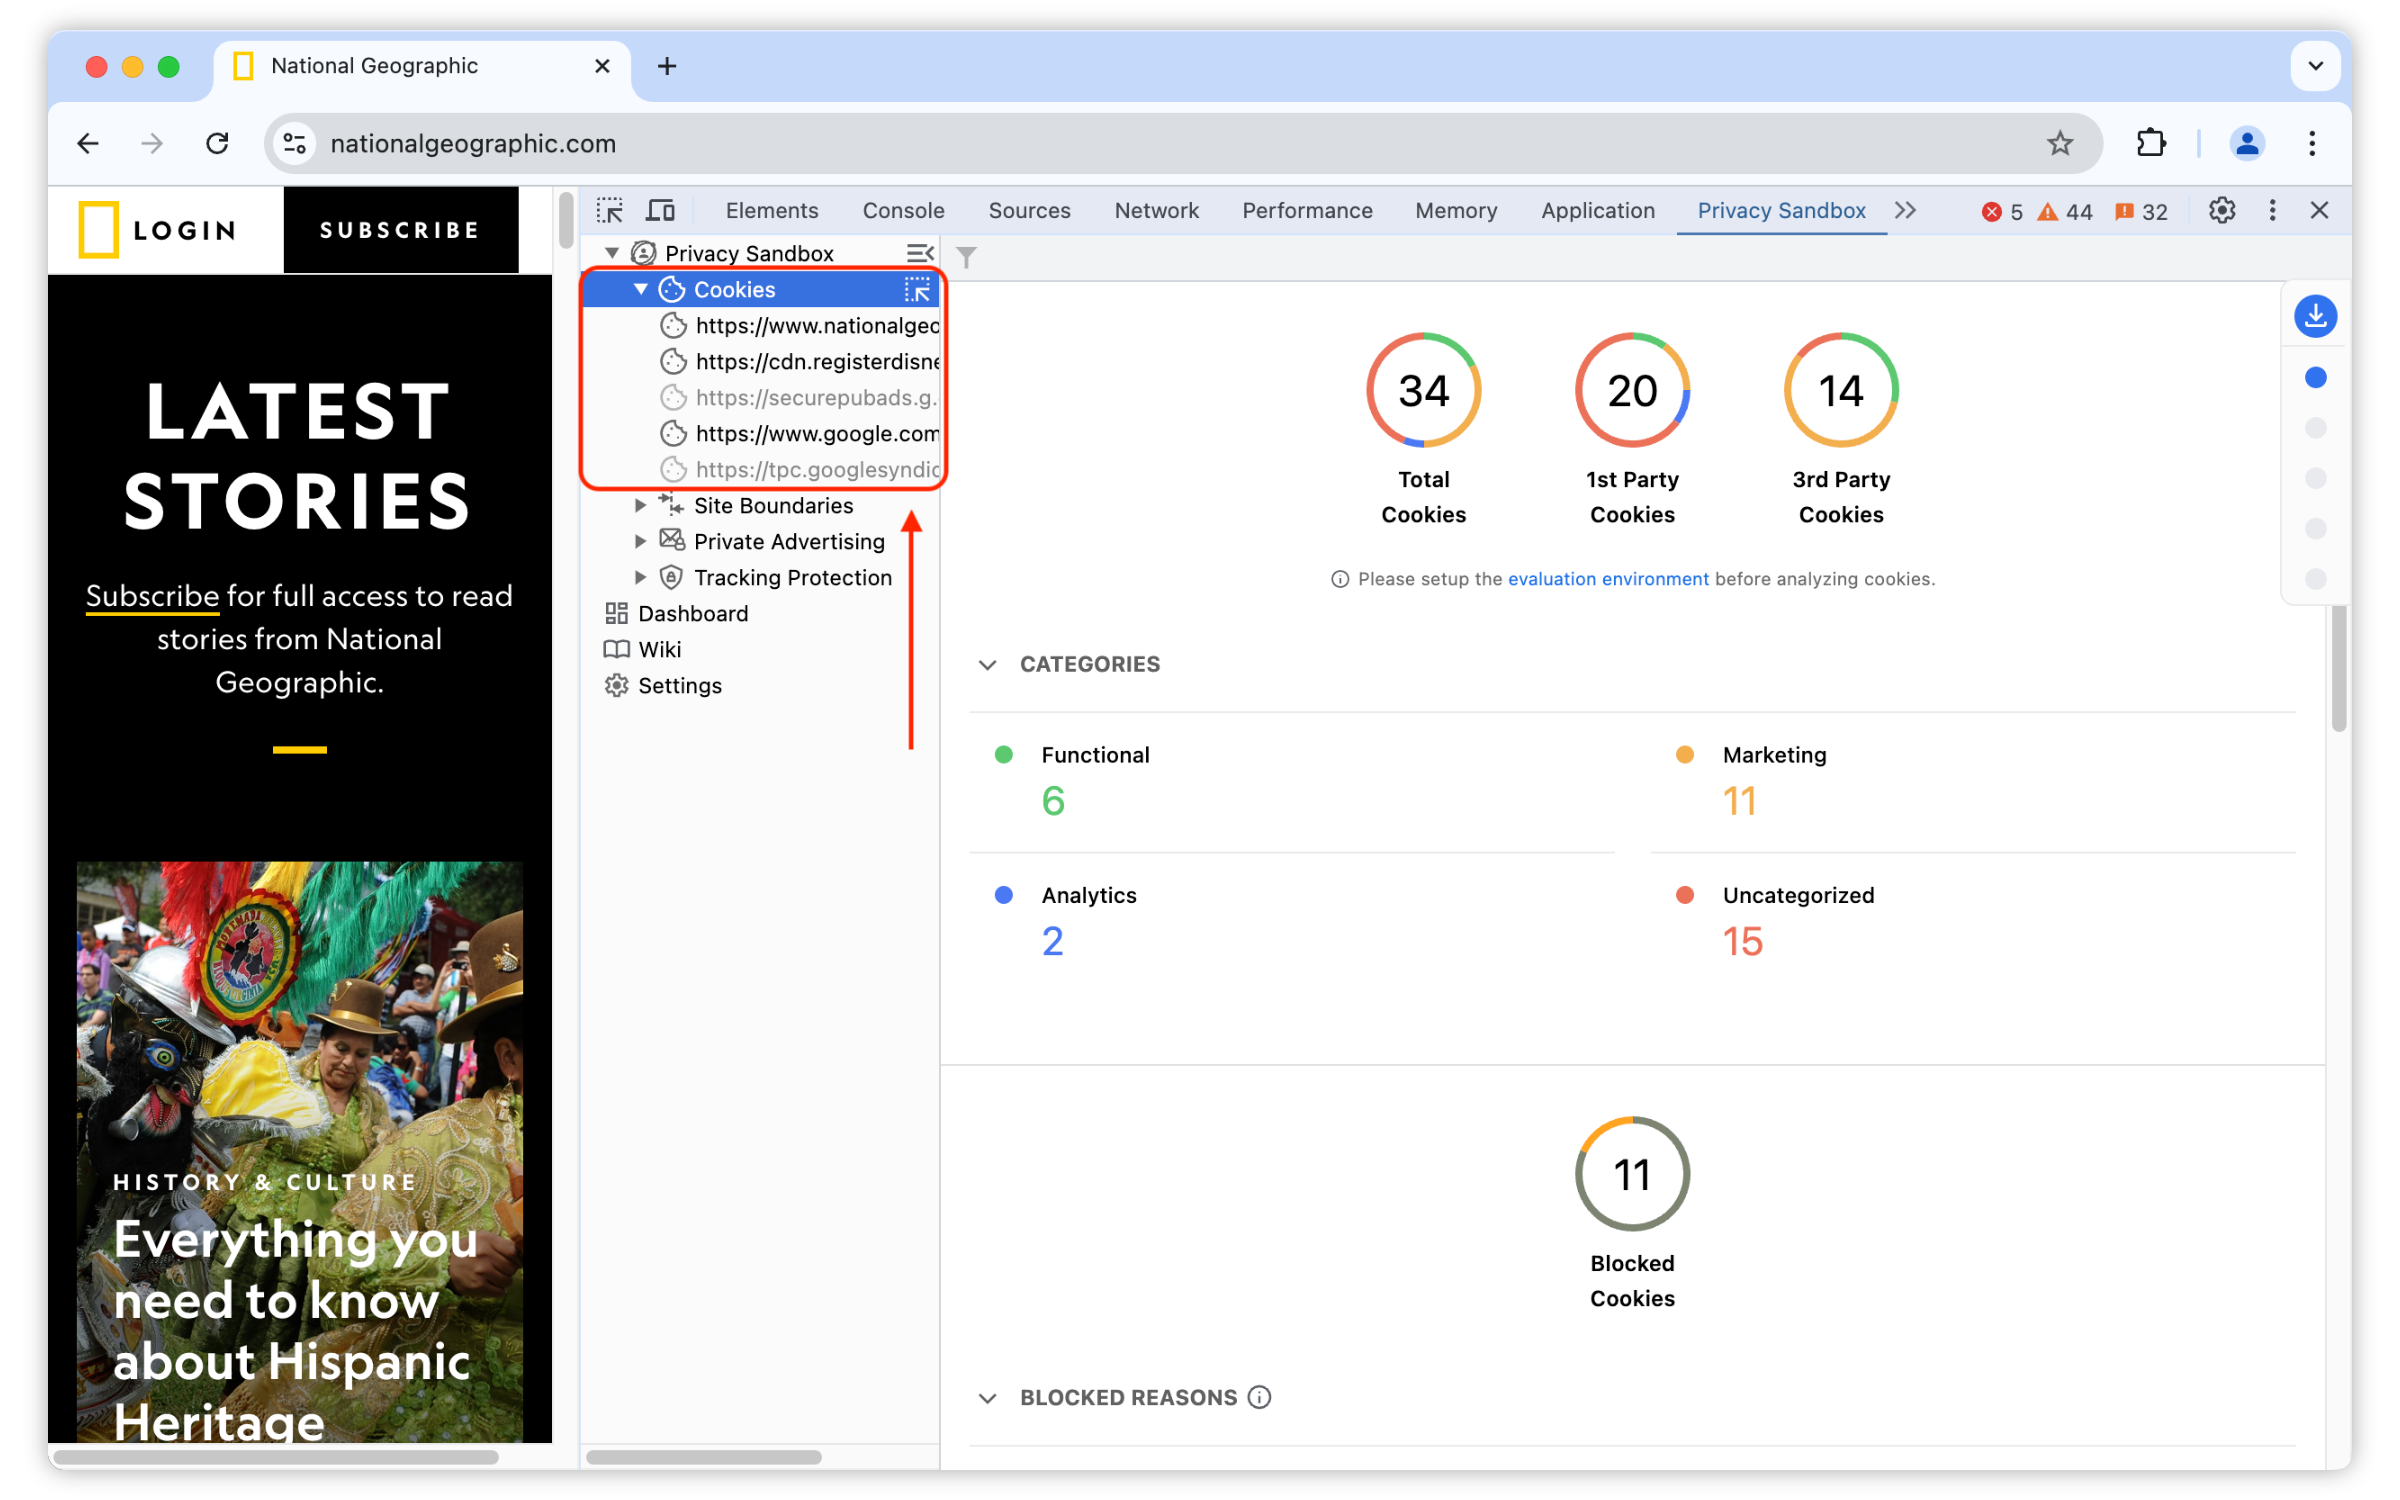Image resolution: width=2400 pixels, height=1500 pixels.
Task: Switch to the Application tab
Action: 1597,211
